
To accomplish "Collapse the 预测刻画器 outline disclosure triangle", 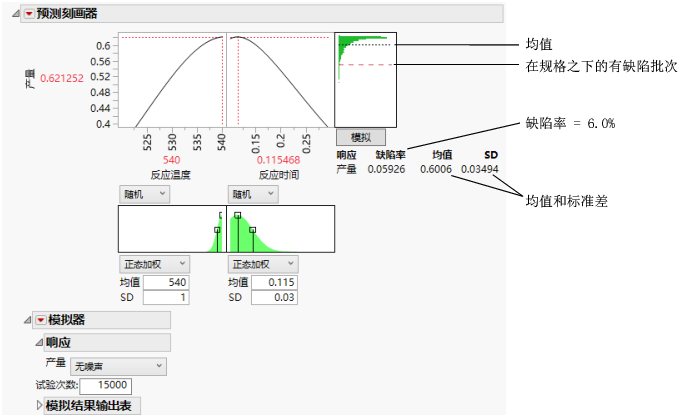I will pos(16,14).
